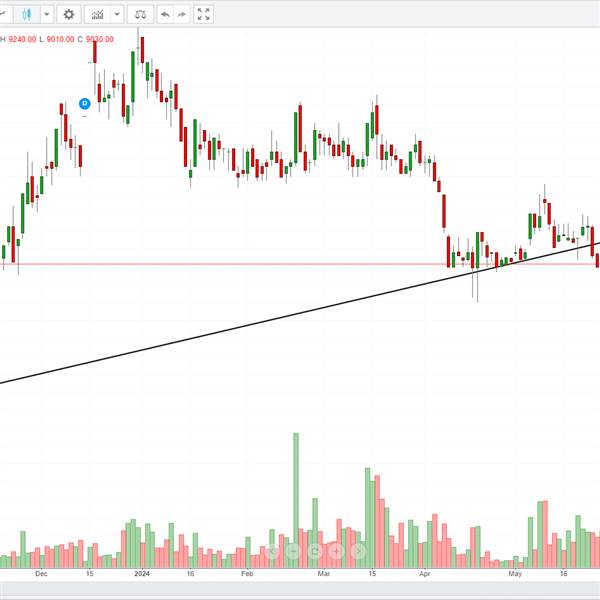Click the Mar time axis label
The image size is (600, 600).
pyautogui.click(x=324, y=574)
